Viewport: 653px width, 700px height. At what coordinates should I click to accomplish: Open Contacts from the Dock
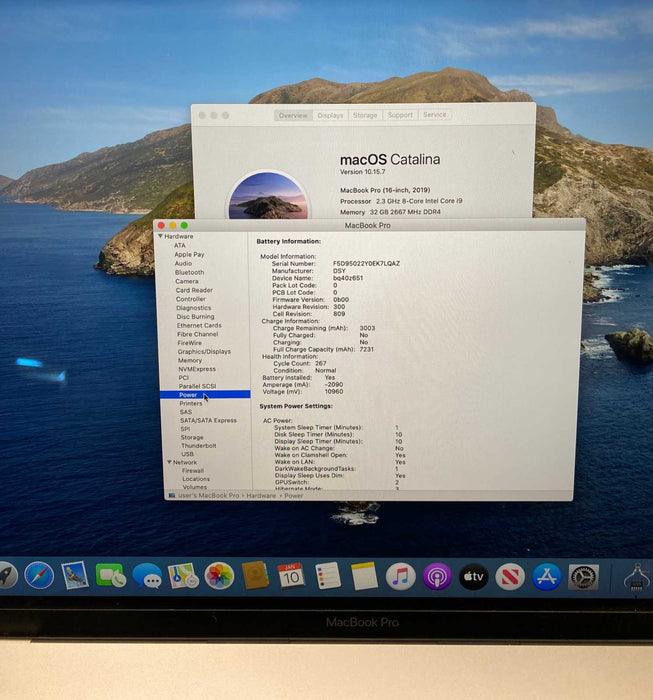(255, 575)
